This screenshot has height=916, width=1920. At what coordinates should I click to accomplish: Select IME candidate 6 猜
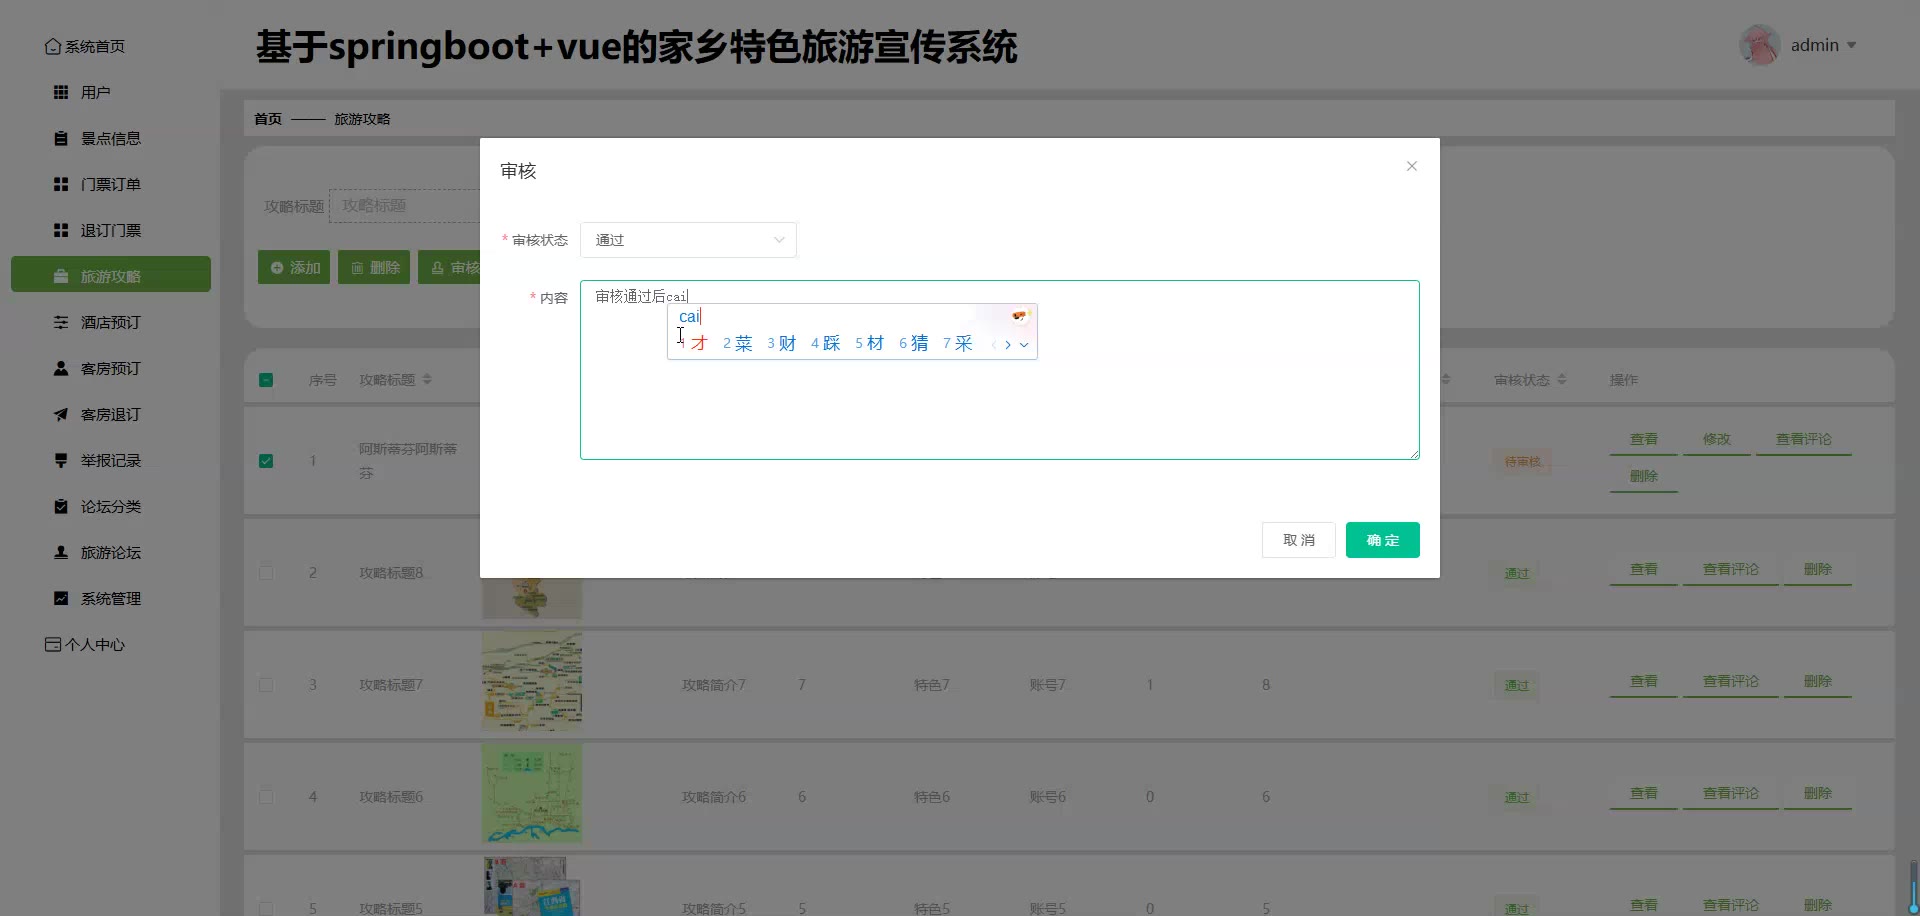click(913, 343)
